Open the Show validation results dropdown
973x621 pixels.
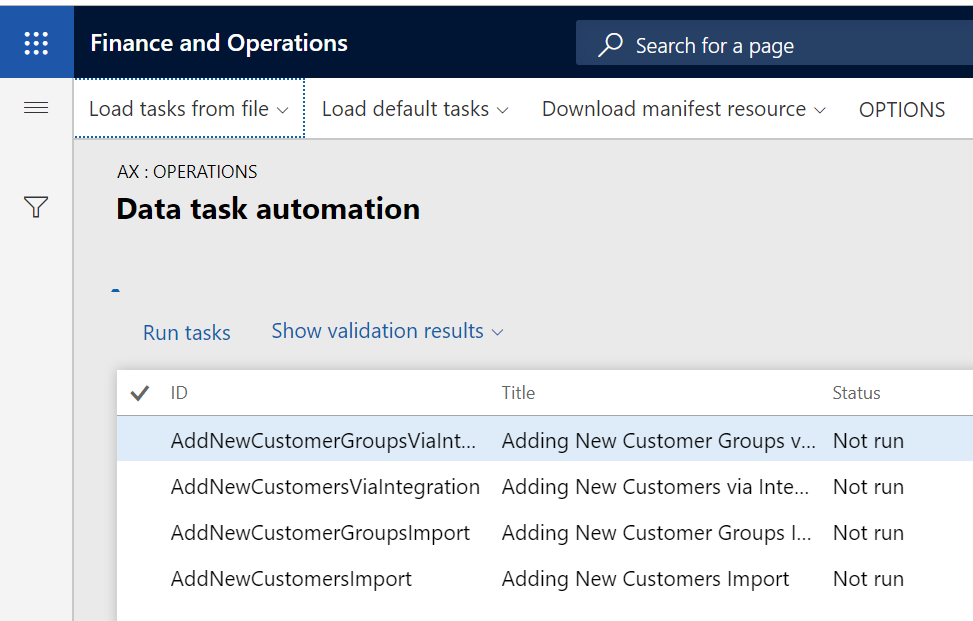pos(497,331)
